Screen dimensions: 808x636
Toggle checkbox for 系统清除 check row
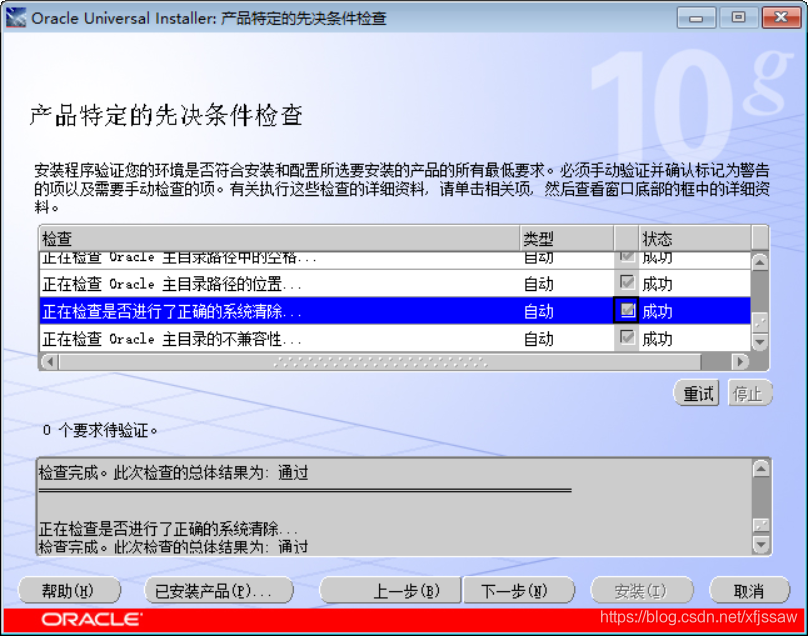pos(627,310)
